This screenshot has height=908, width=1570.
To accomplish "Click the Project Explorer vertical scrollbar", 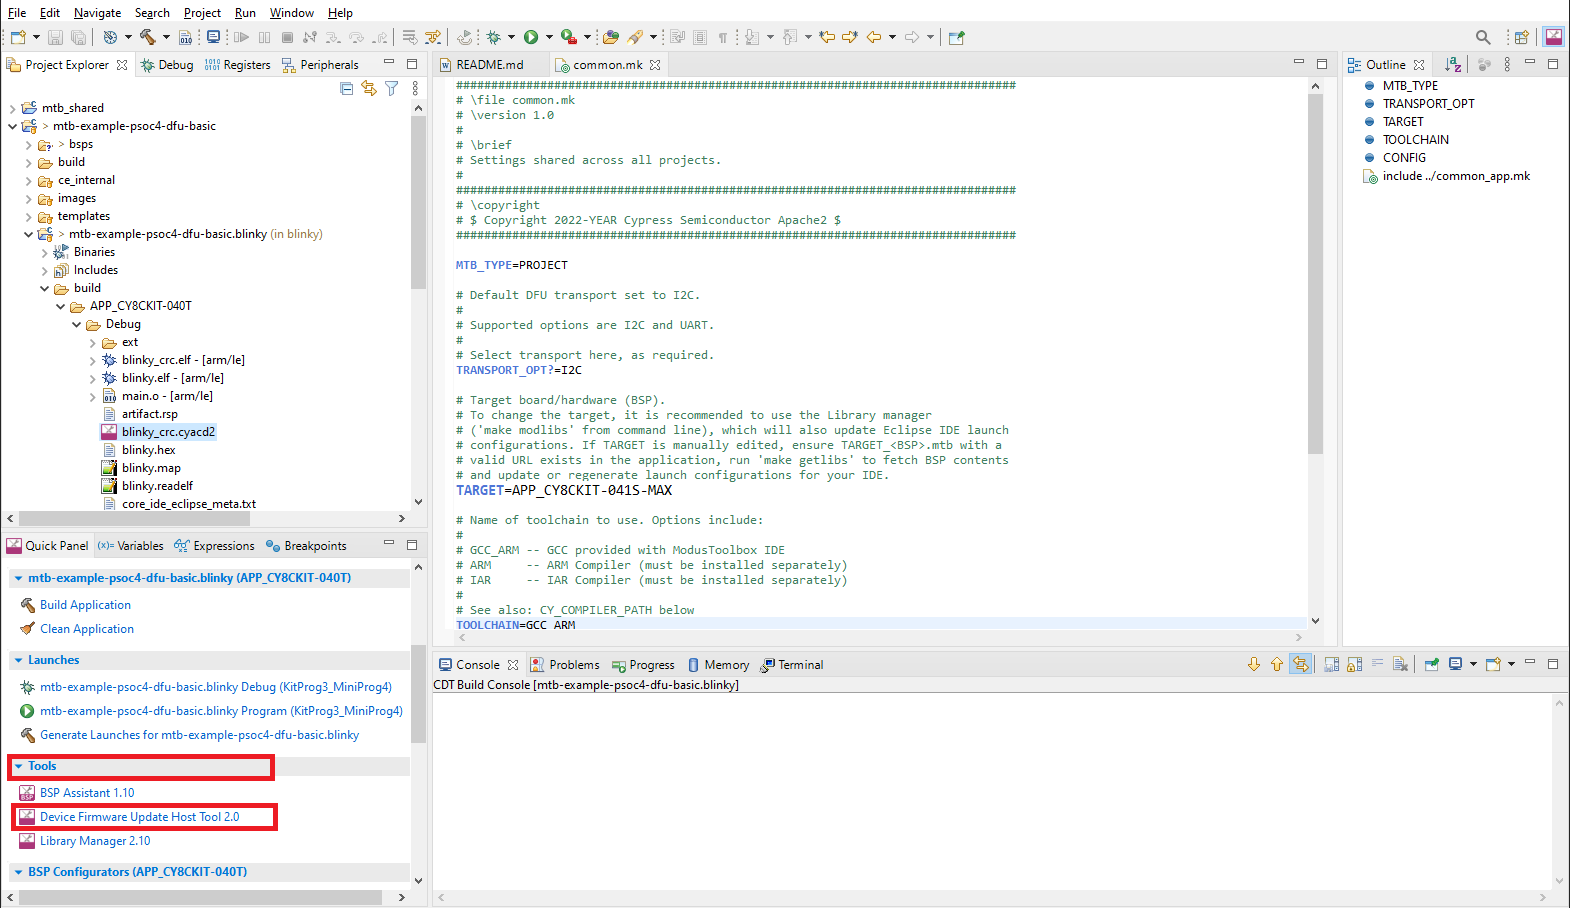I will point(418,200).
